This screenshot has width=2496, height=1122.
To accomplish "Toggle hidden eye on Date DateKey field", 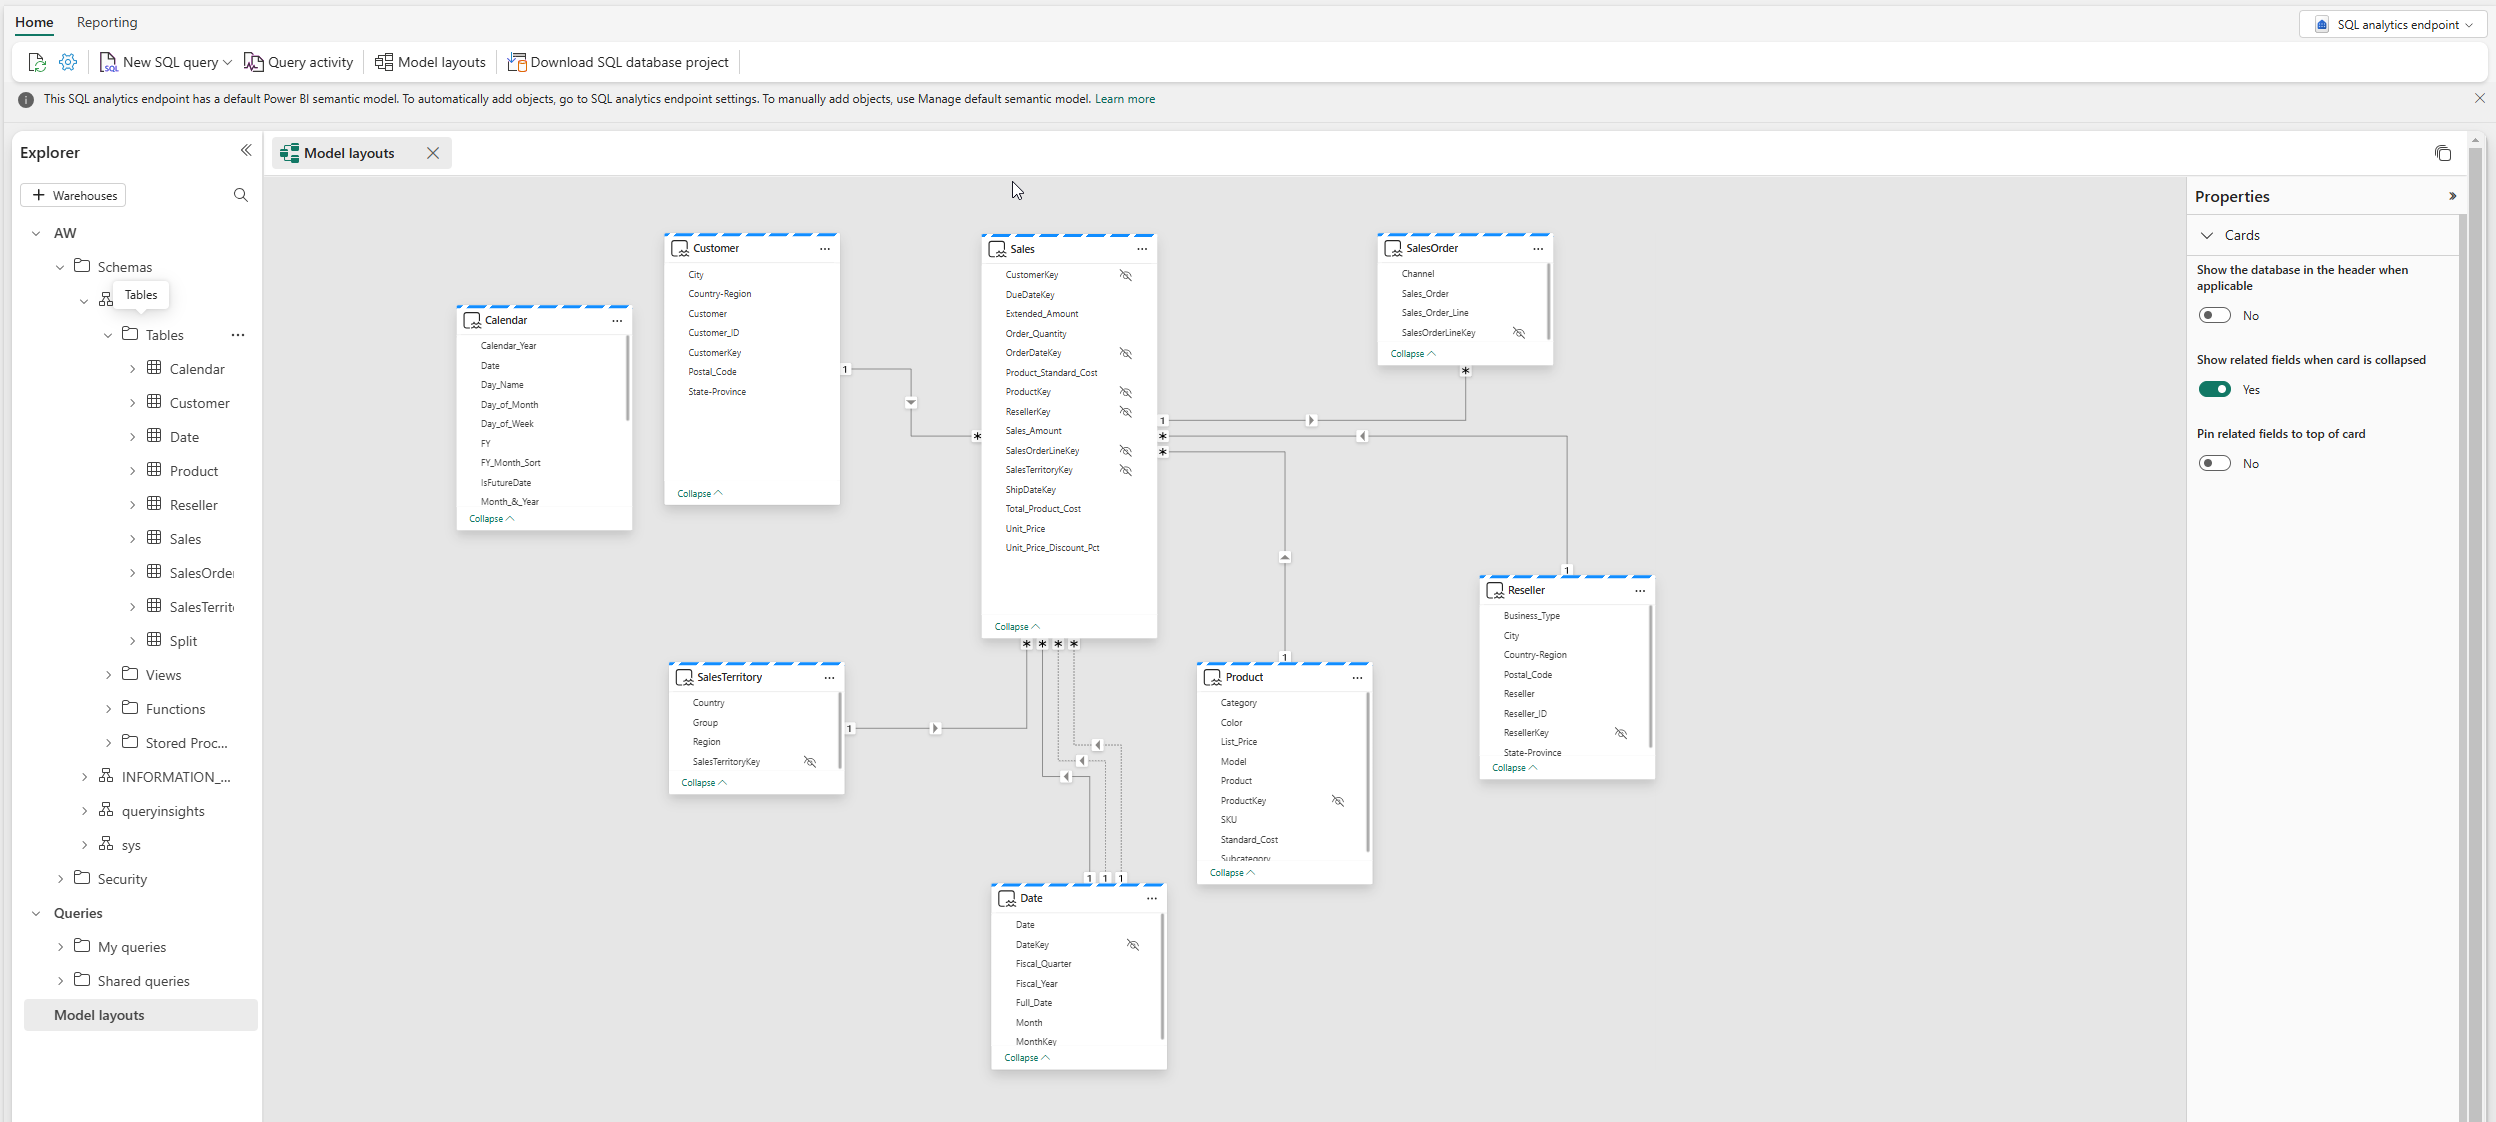I will [x=1133, y=945].
